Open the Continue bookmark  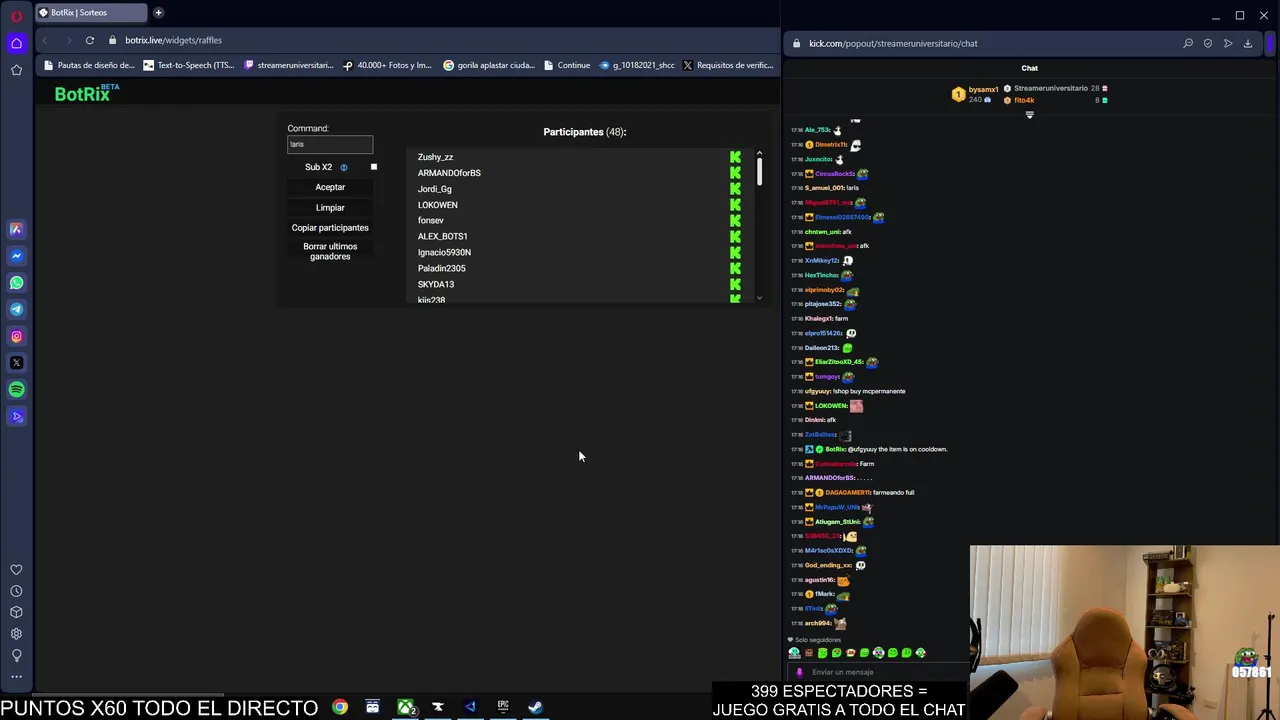pyautogui.click(x=567, y=65)
